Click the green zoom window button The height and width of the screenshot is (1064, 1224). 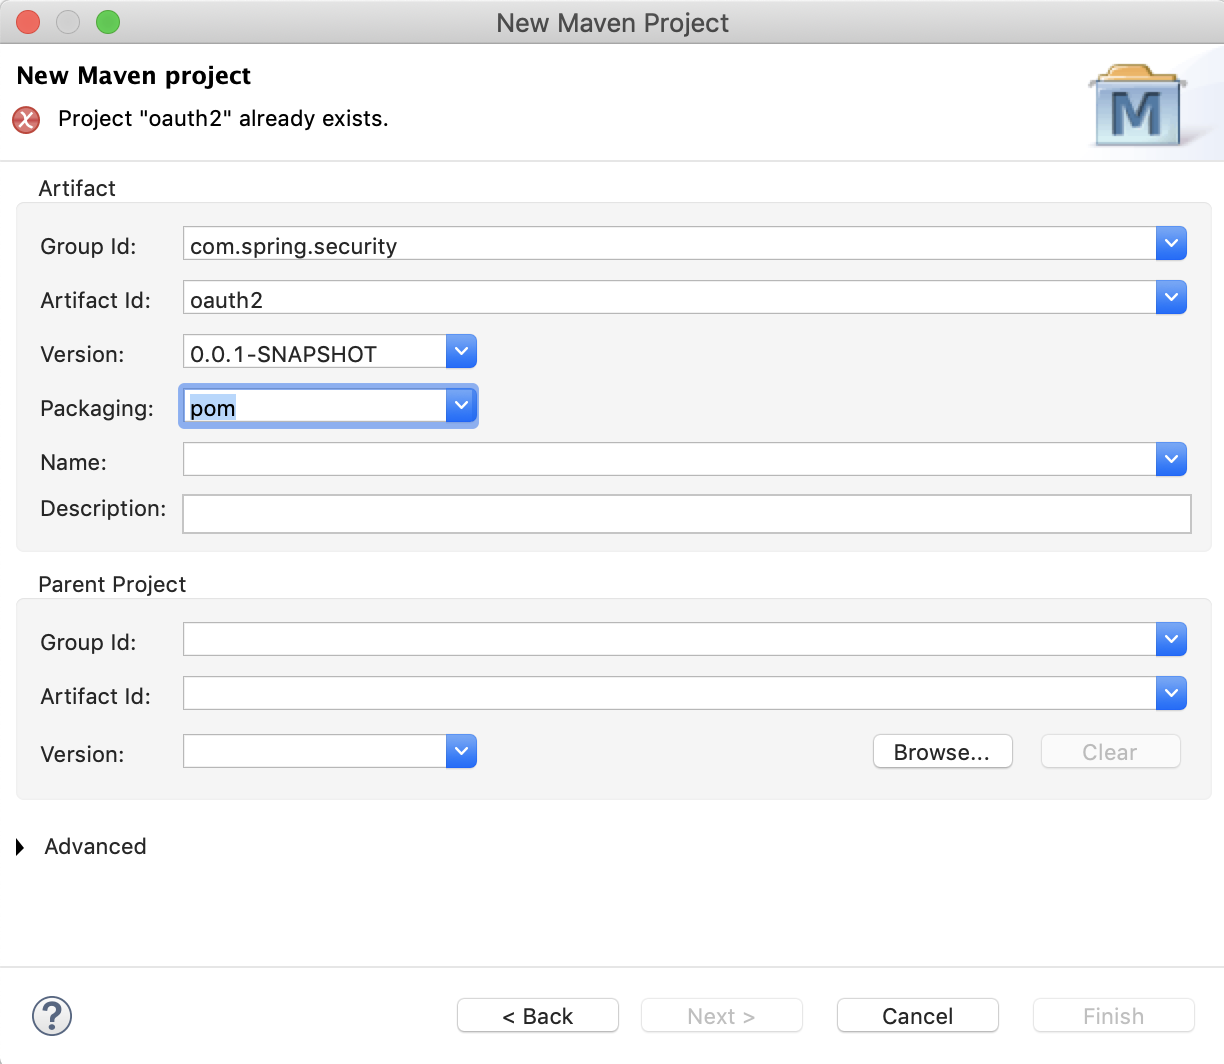[109, 21]
